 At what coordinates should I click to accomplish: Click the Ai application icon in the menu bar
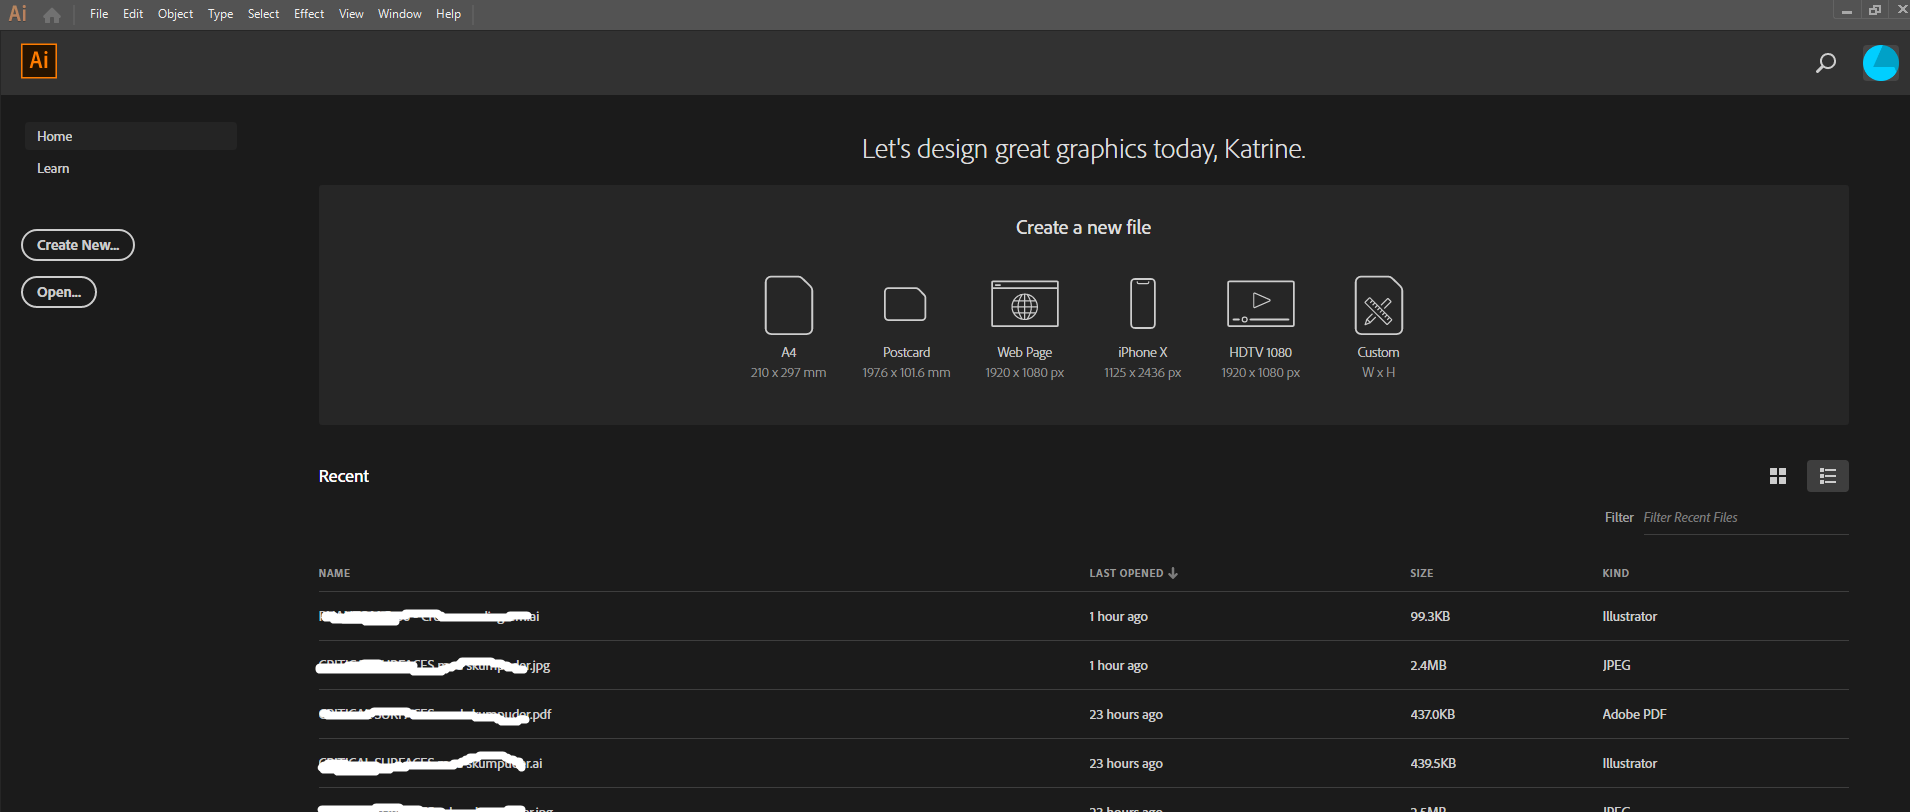(x=17, y=14)
